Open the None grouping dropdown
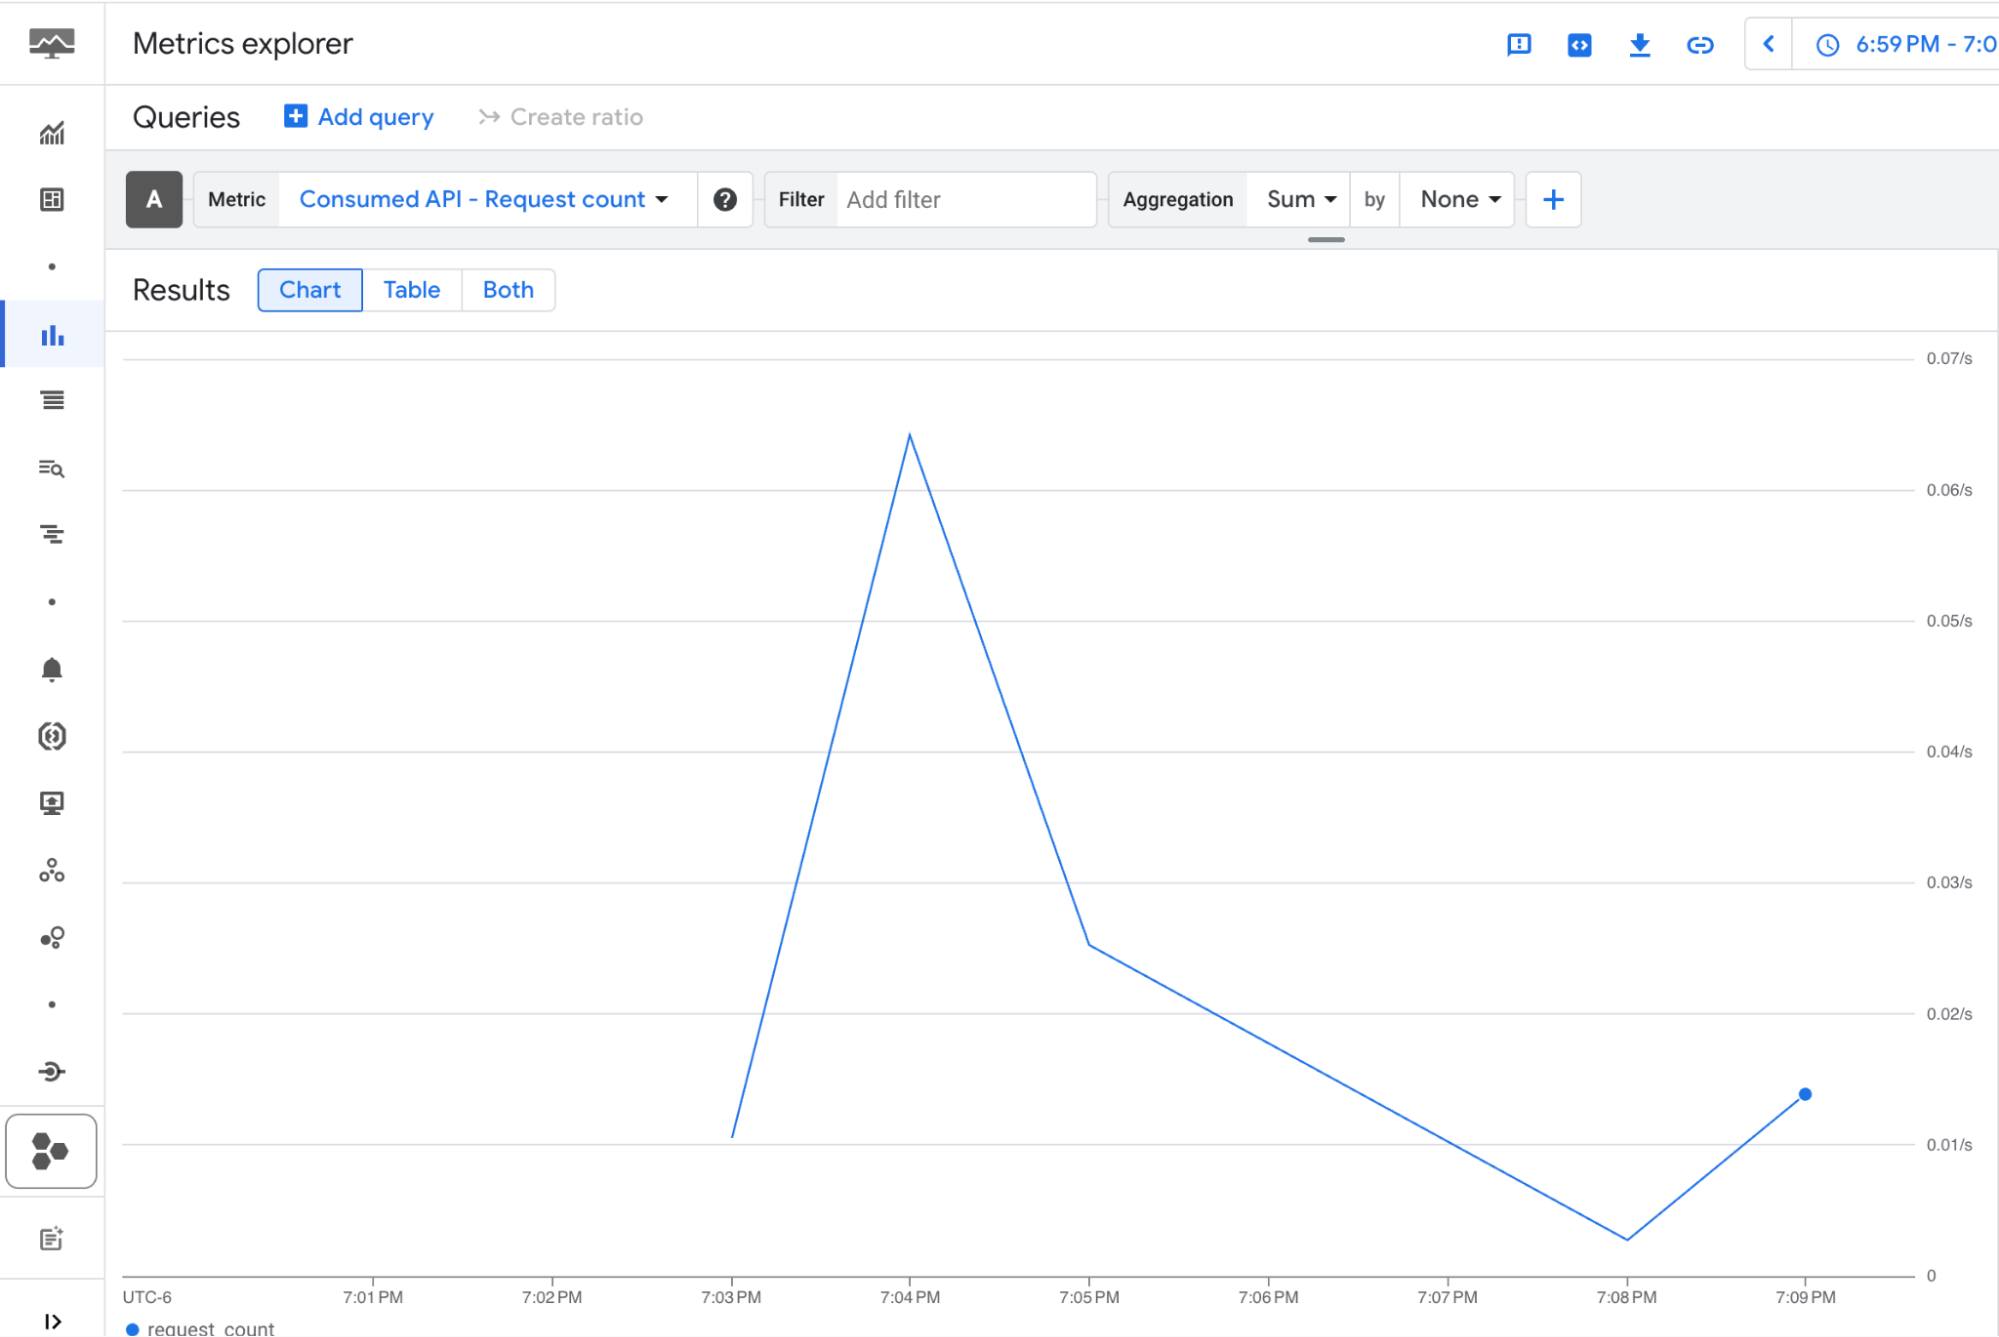 [x=1456, y=199]
